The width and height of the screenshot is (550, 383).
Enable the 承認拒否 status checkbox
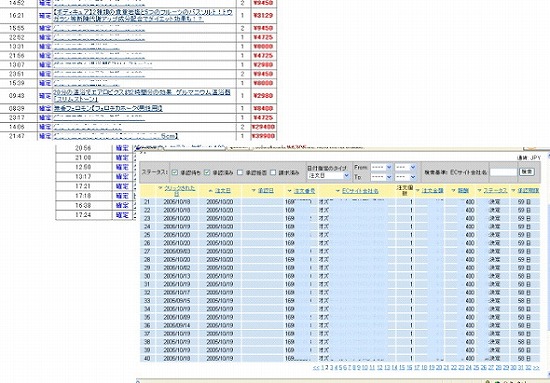pyautogui.click(x=240, y=172)
